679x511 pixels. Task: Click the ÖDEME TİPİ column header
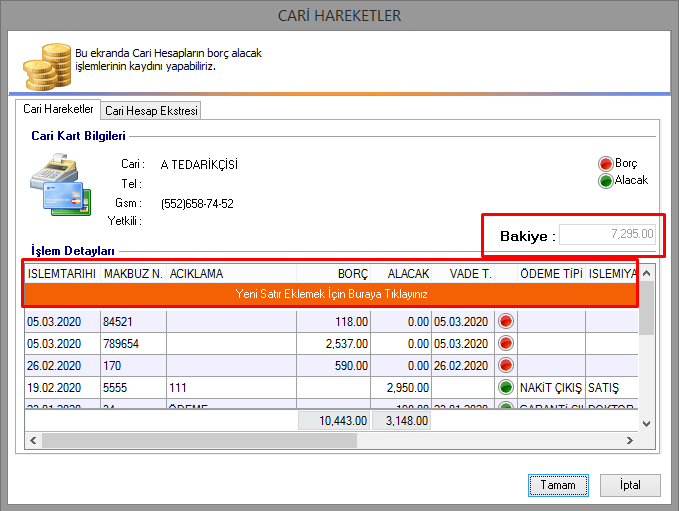tap(551, 274)
